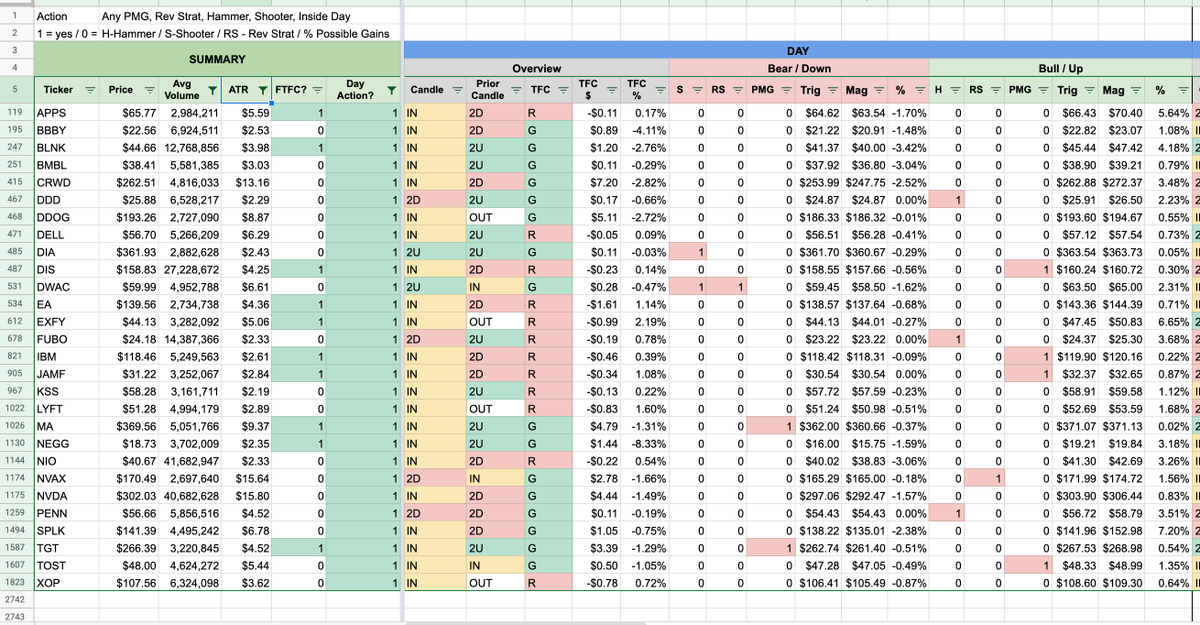Click the price cell $369.56
Viewport: 1200px width, 625px height.
[x=129, y=426]
